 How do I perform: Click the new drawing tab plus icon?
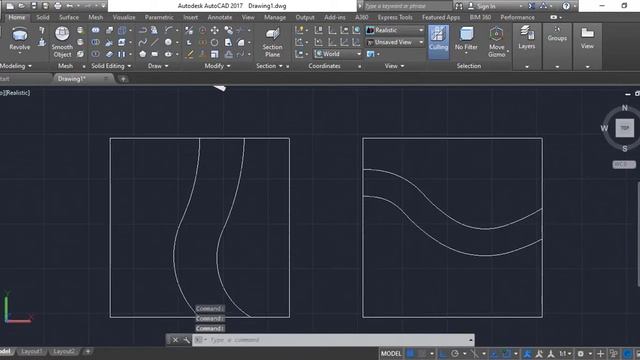tap(123, 79)
